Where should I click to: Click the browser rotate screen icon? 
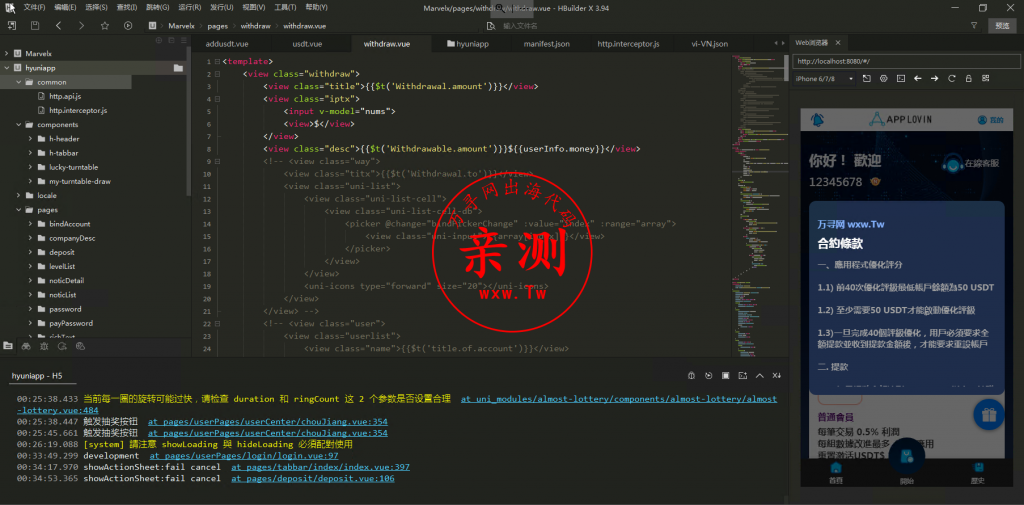[x=867, y=78]
